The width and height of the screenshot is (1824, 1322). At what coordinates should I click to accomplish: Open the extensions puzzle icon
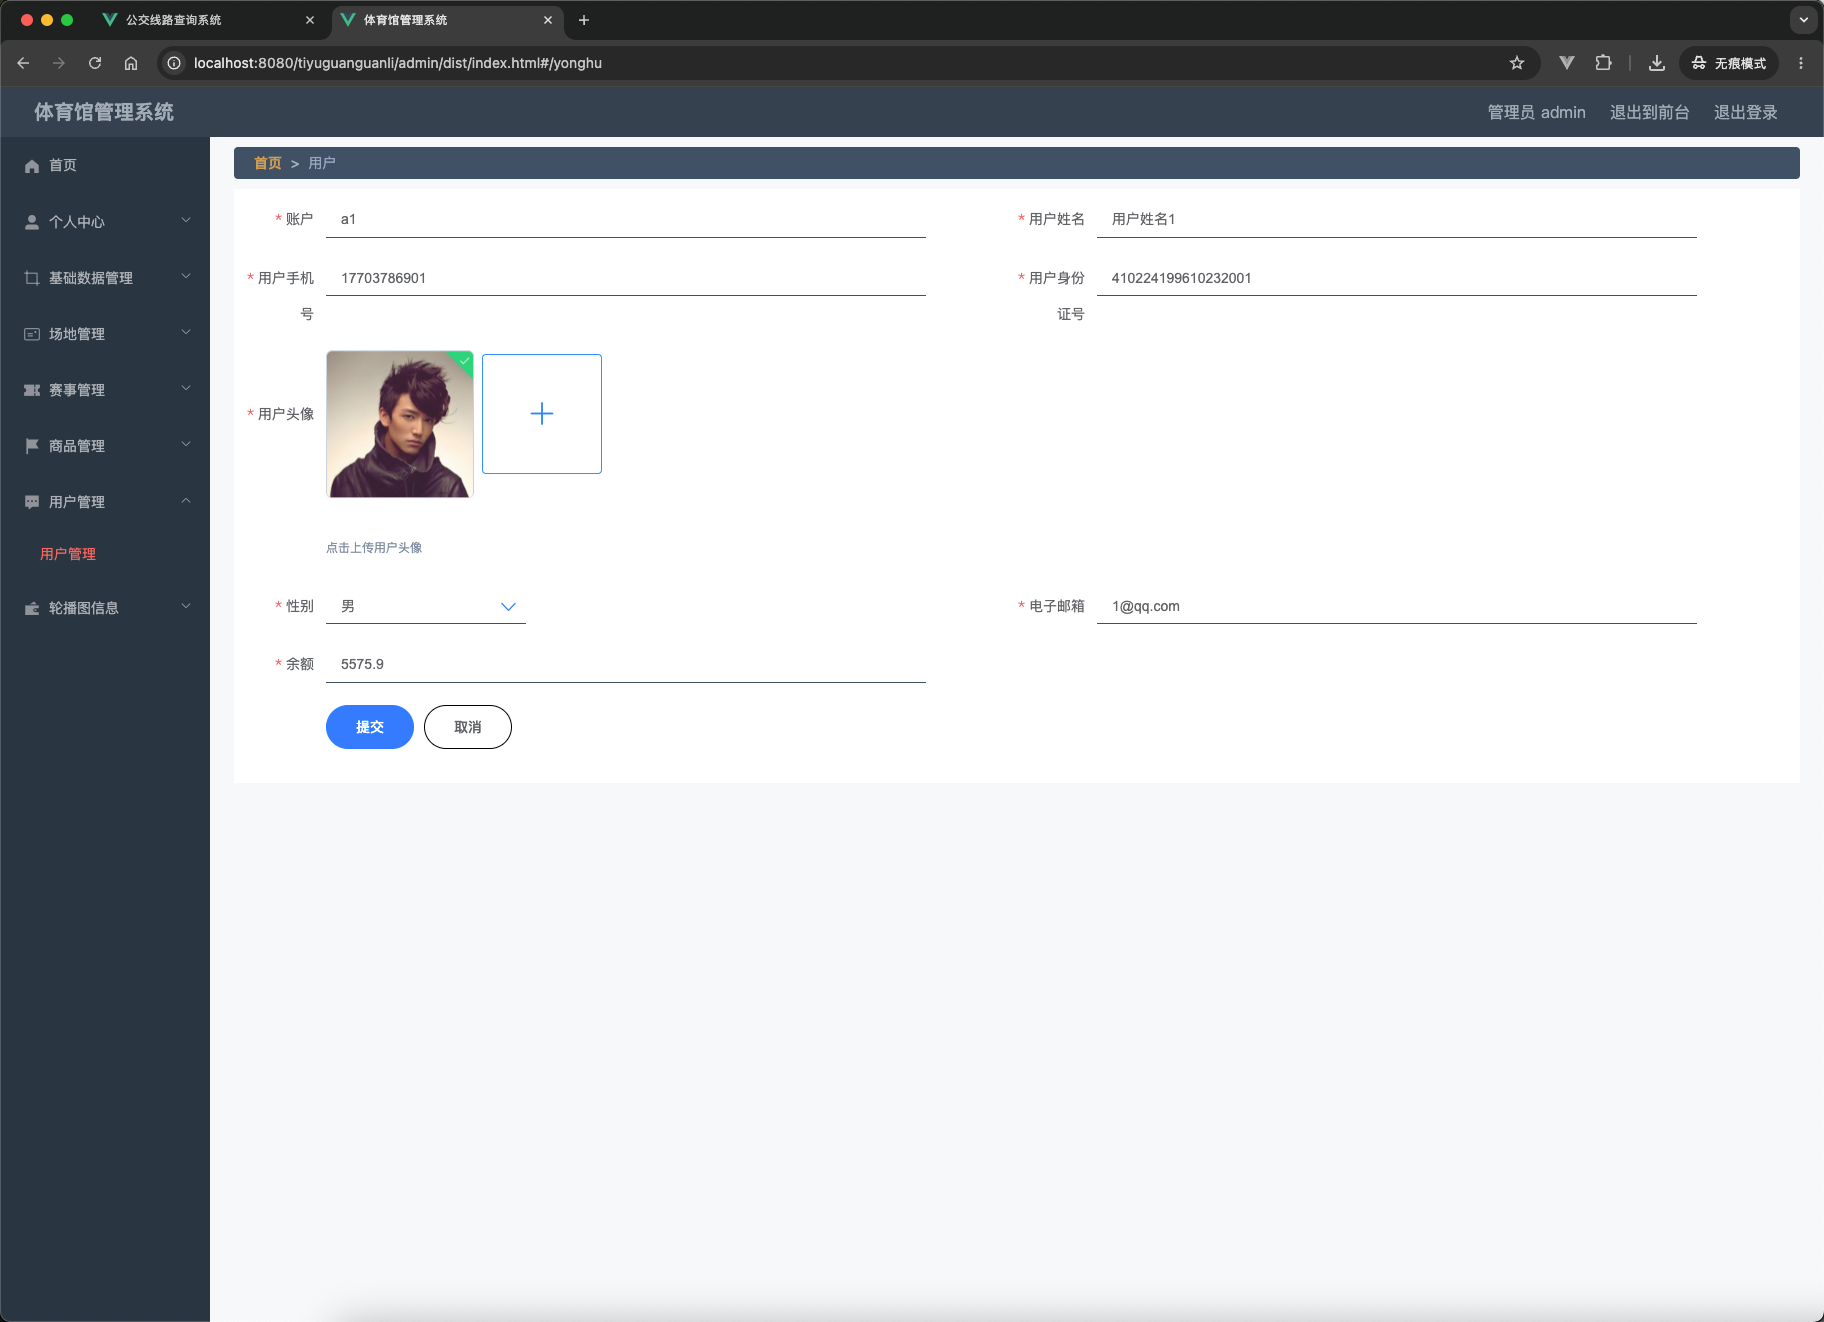pyautogui.click(x=1603, y=63)
